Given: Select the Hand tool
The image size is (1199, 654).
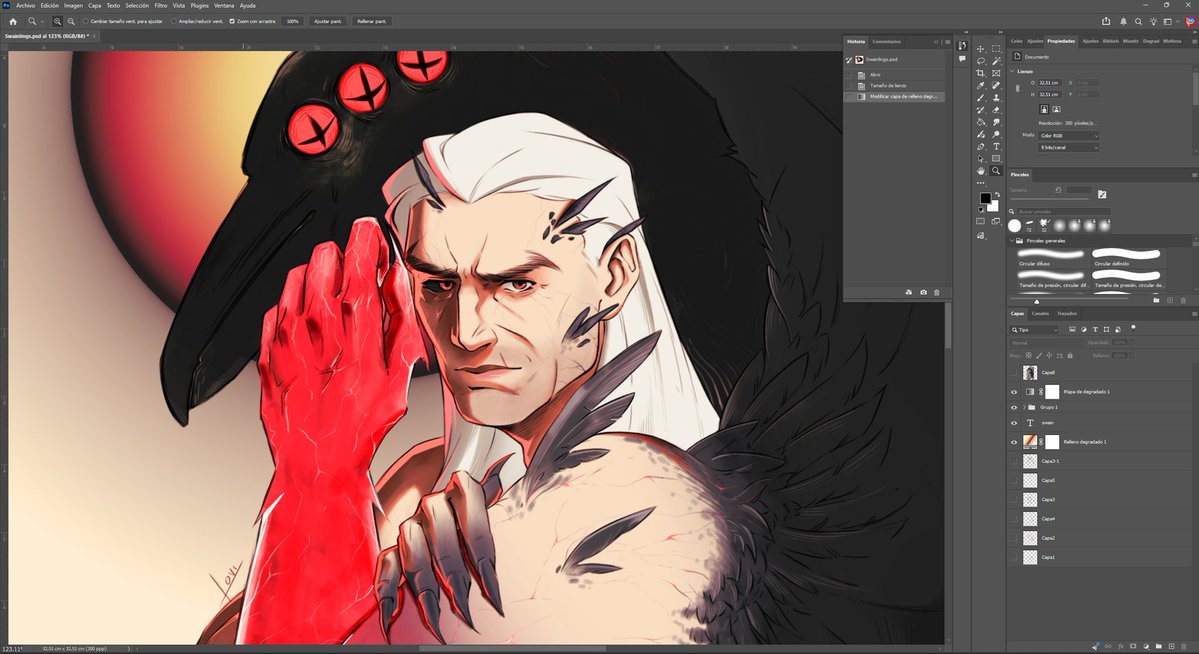Looking at the screenshot, I should (980, 171).
